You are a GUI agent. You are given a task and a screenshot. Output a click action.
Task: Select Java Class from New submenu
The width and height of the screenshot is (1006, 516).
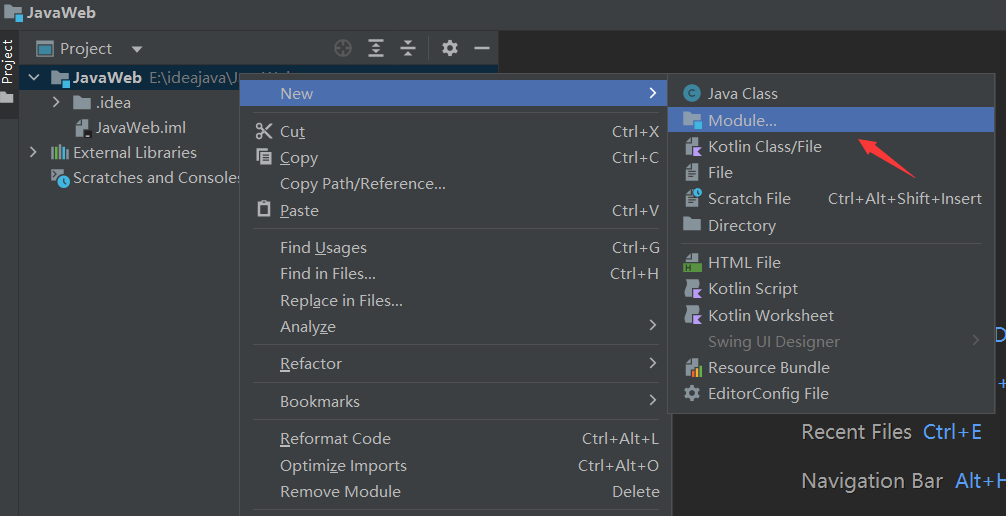tap(742, 93)
